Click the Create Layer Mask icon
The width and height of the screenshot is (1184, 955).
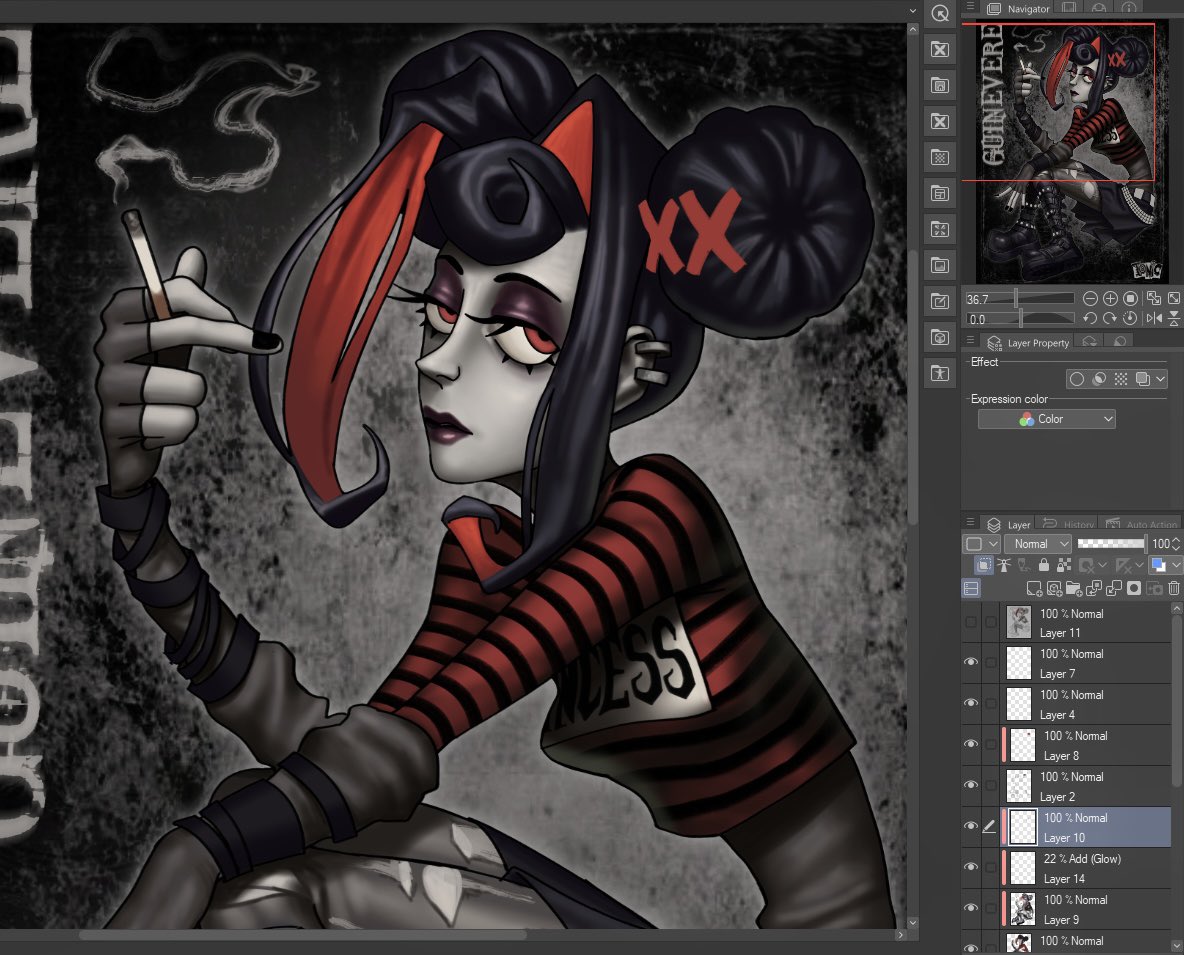[x=1134, y=588]
